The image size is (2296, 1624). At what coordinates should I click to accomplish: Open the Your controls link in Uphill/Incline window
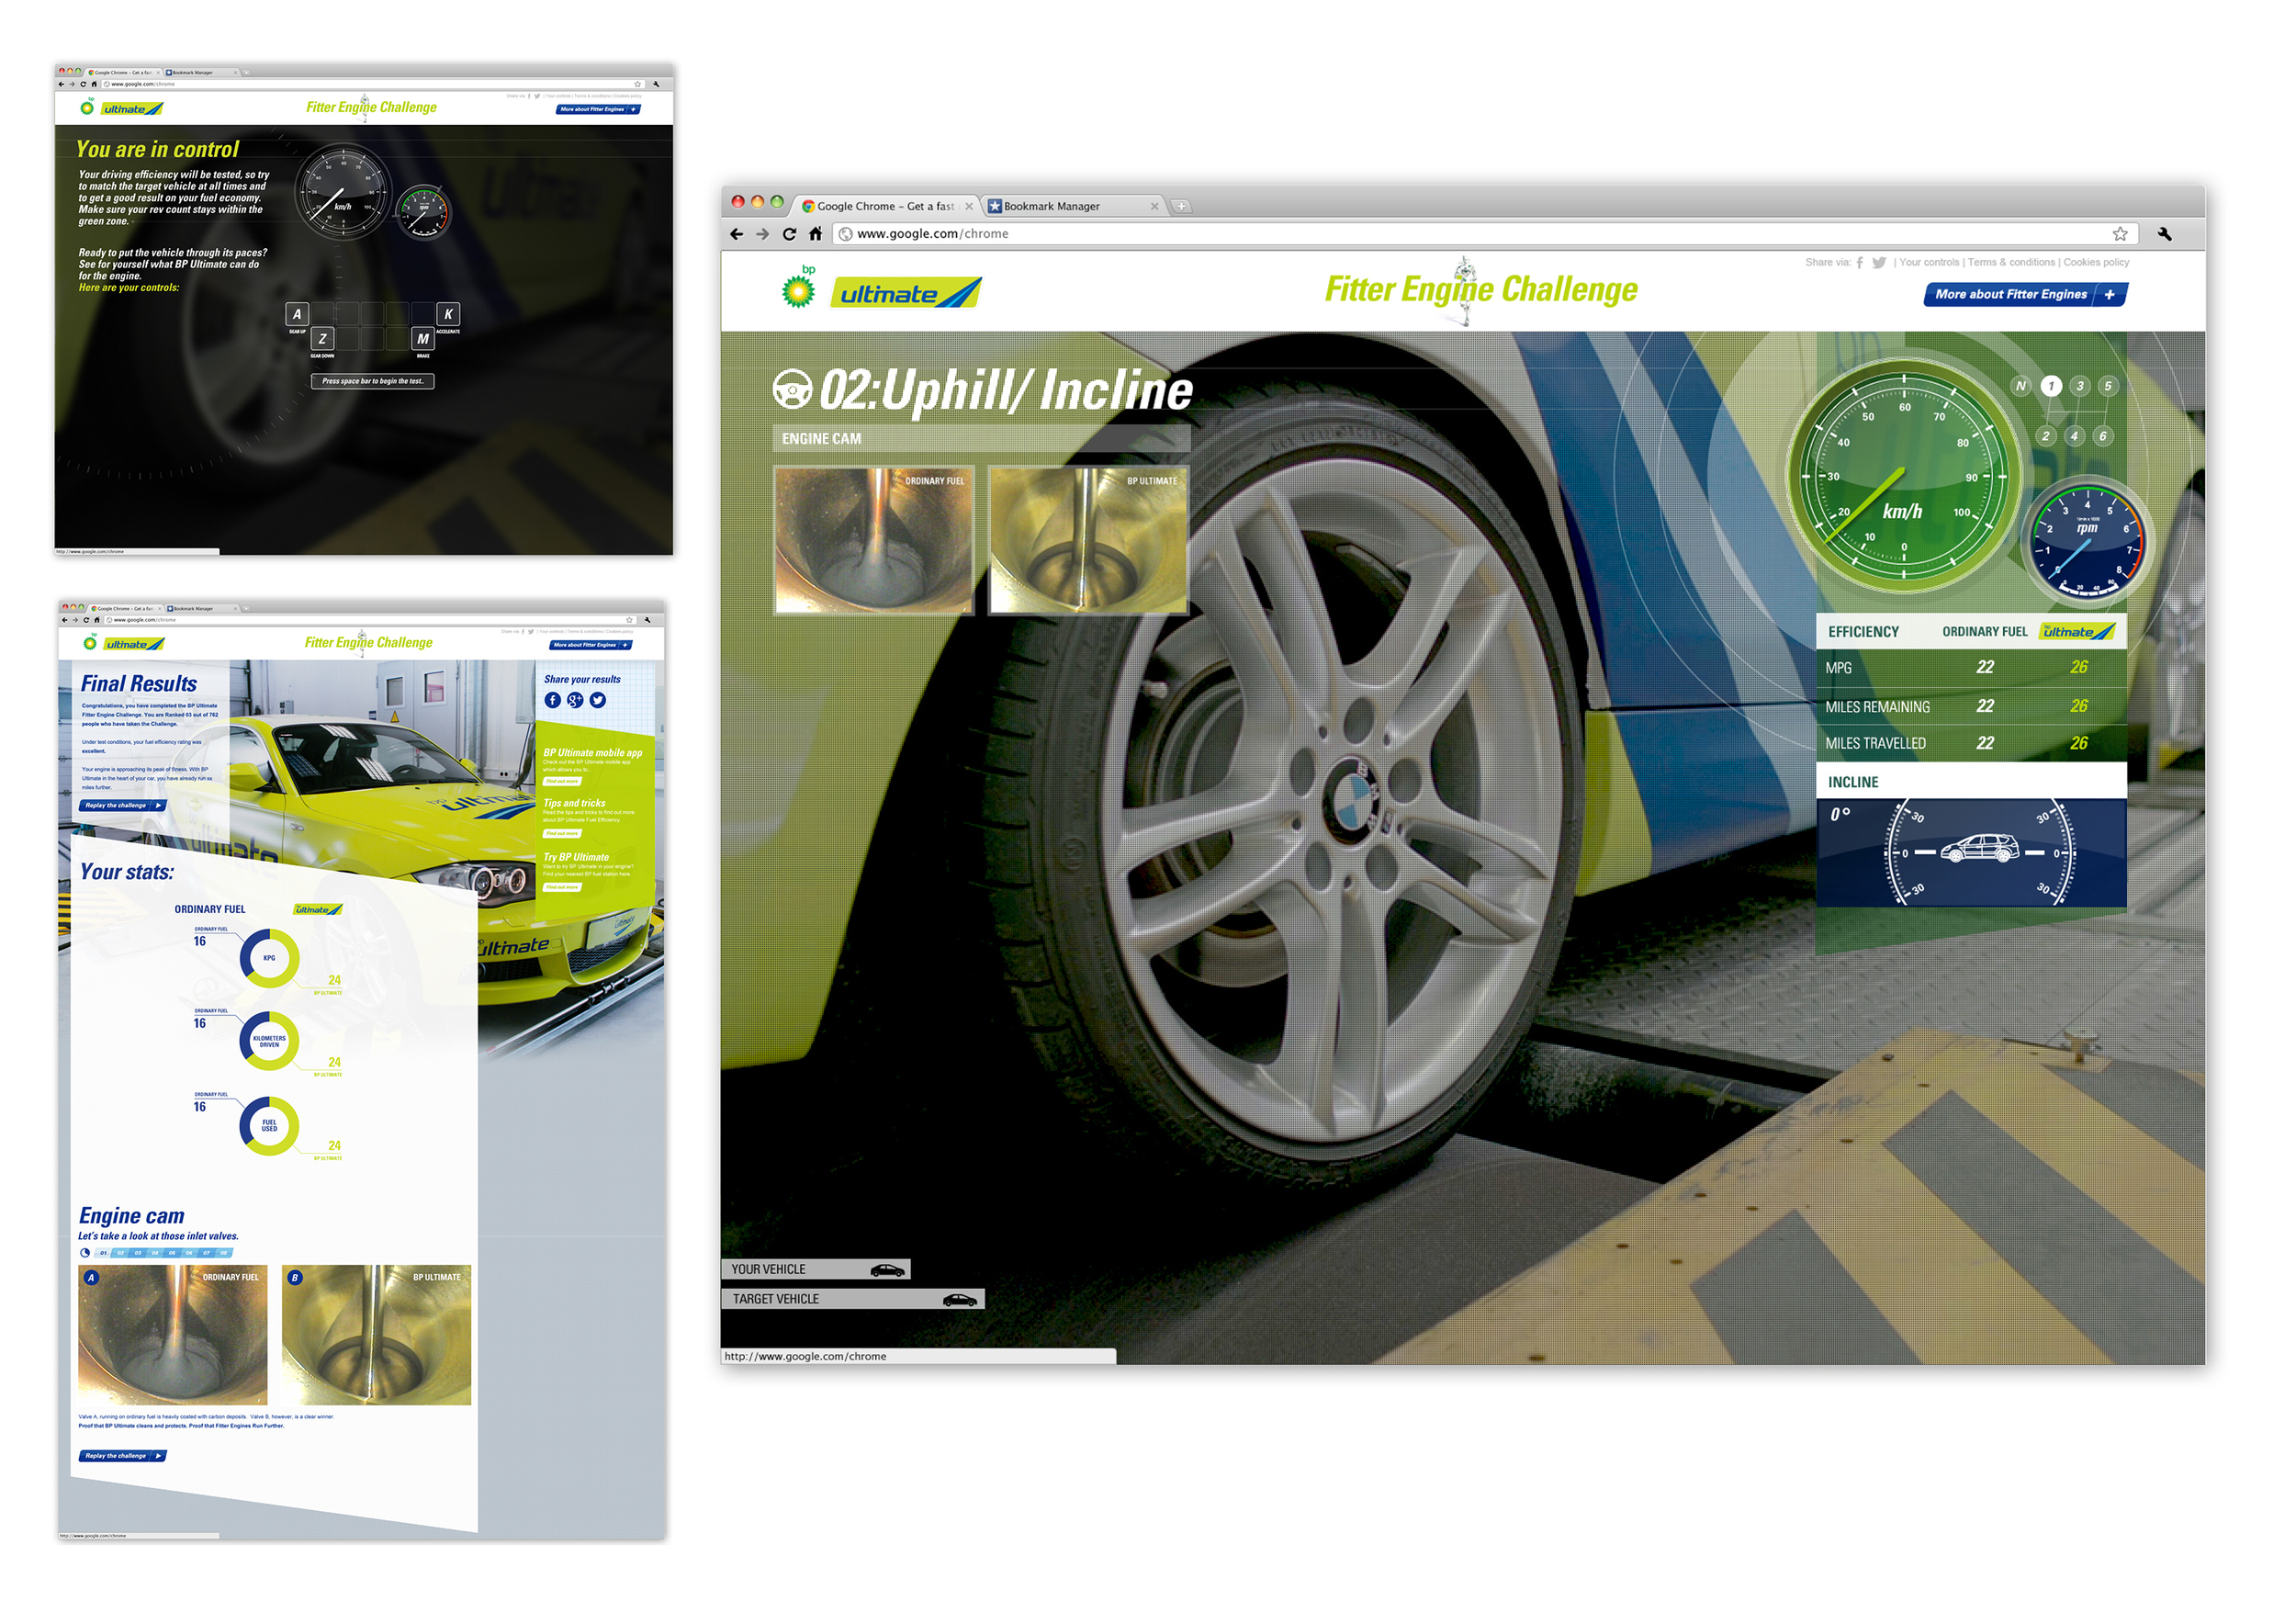point(1929,263)
